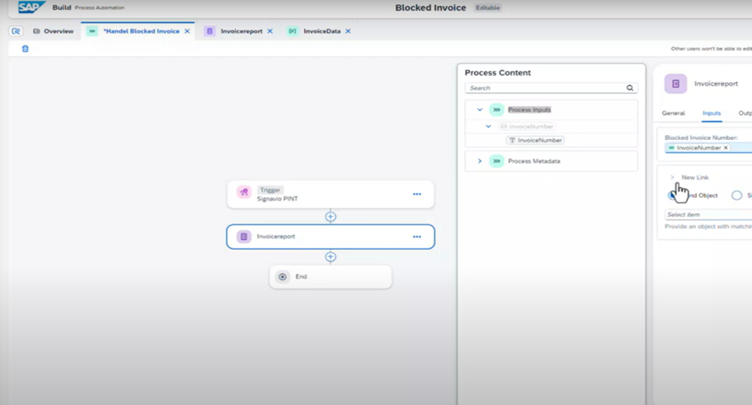The height and width of the screenshot is (405, 752).
Task: Close the InvoiceData tab
Action: (349, 31)
